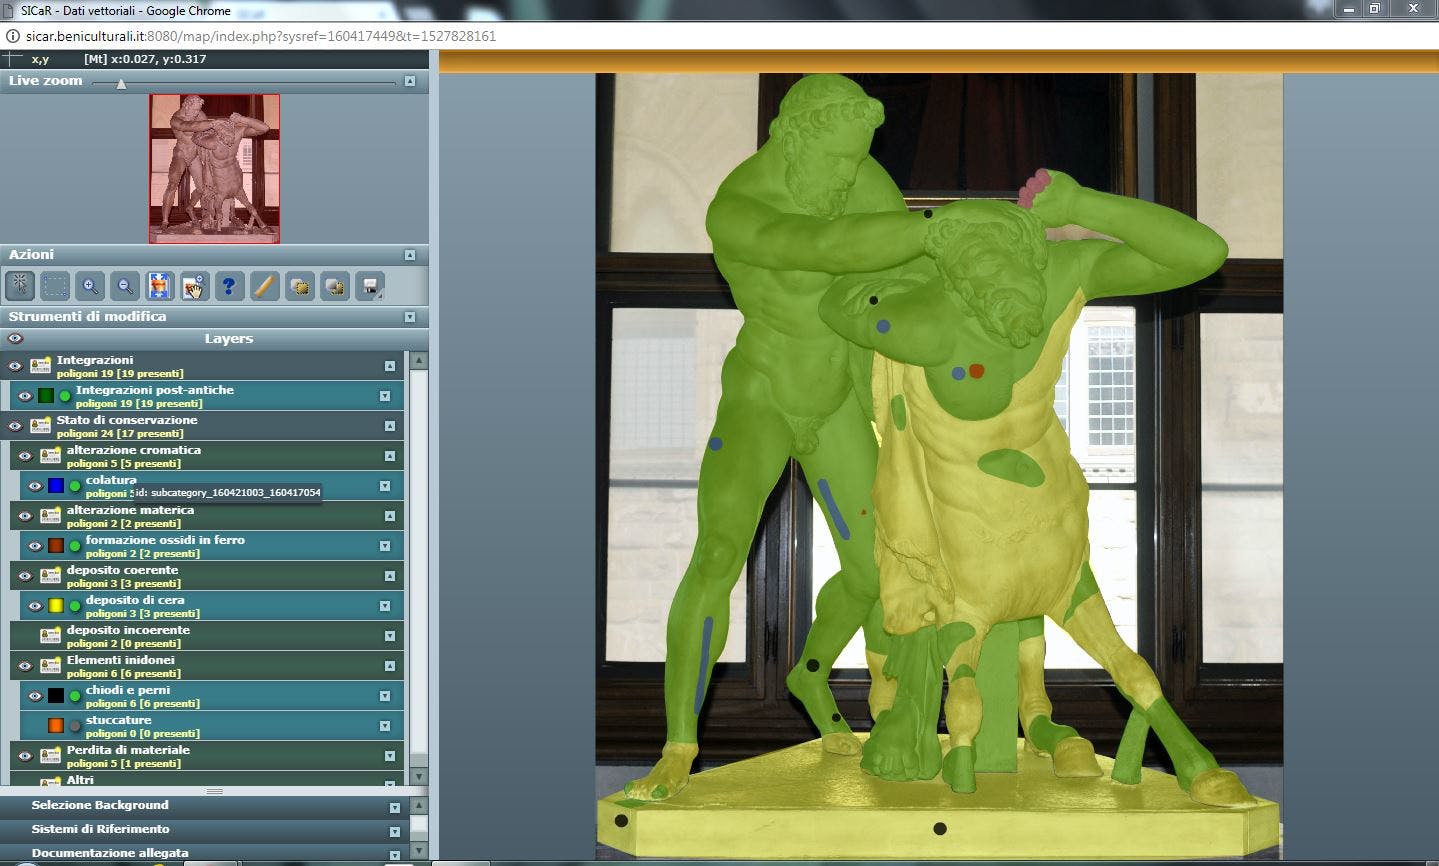Click the site info icon in address bar
This screenshot has height=866, width=1439.
point(12,36)
